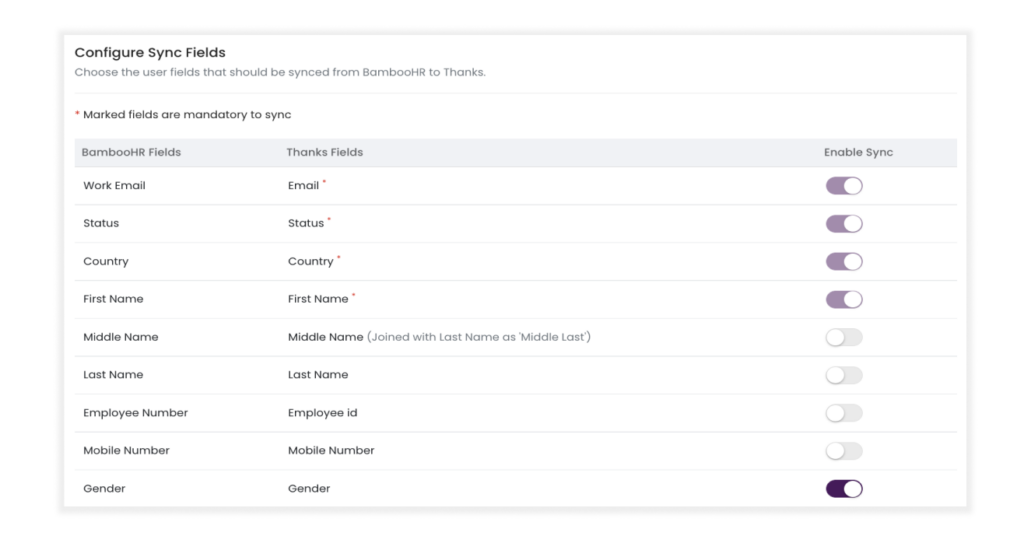Select the Employee Number BambooHR label
The width and height of the screenshot is (1024, 550).
click(x=135, y=413)
